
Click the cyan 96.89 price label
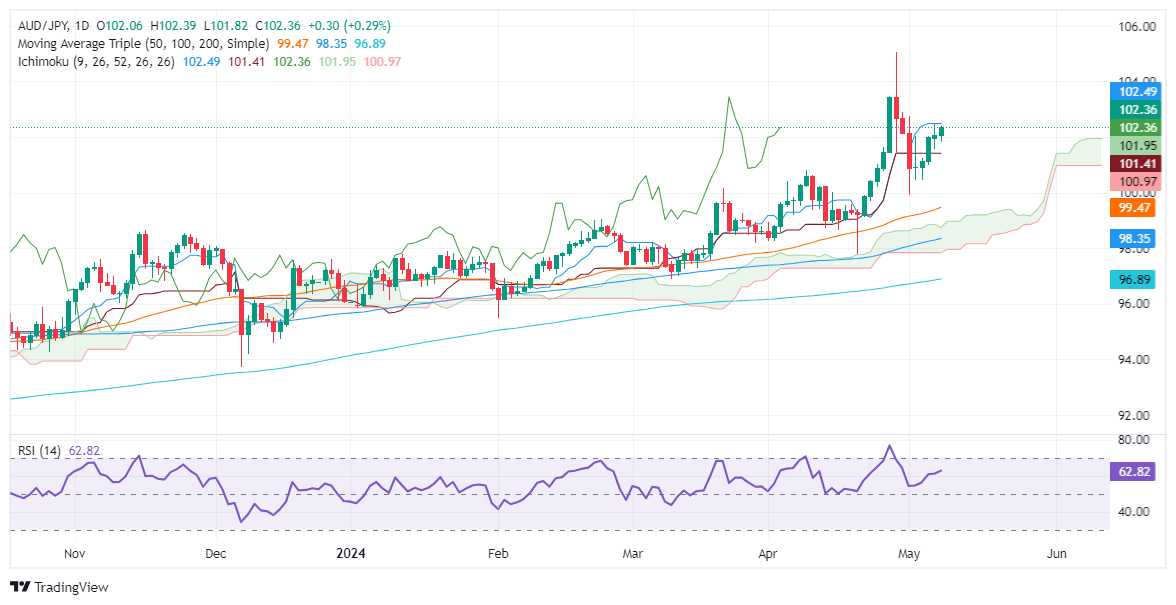(x=1136, y=281)
